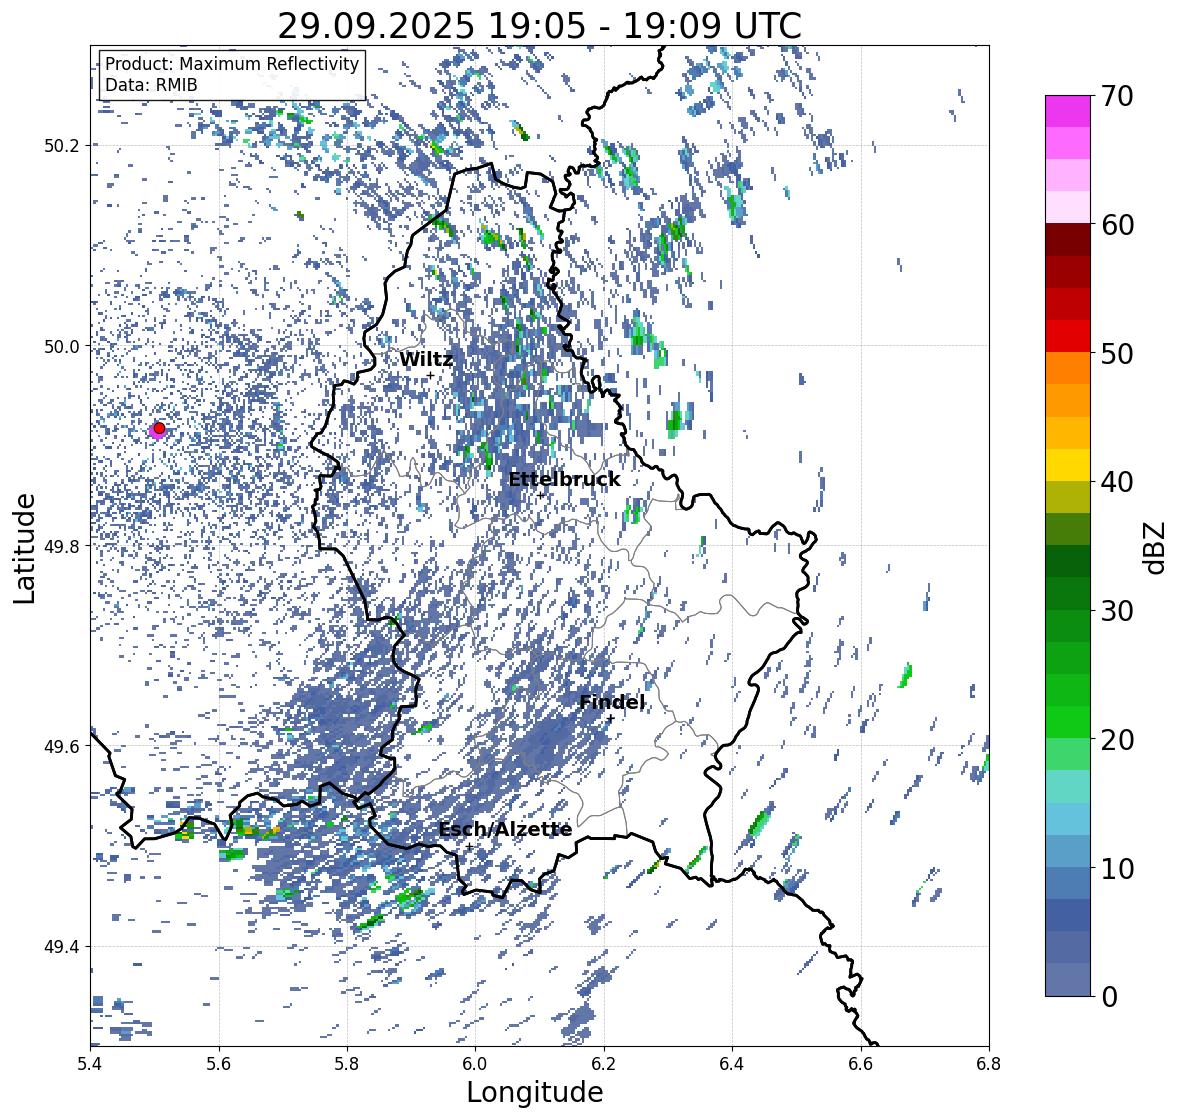Click the red 50 dBZ colorbar segment

1068,336
